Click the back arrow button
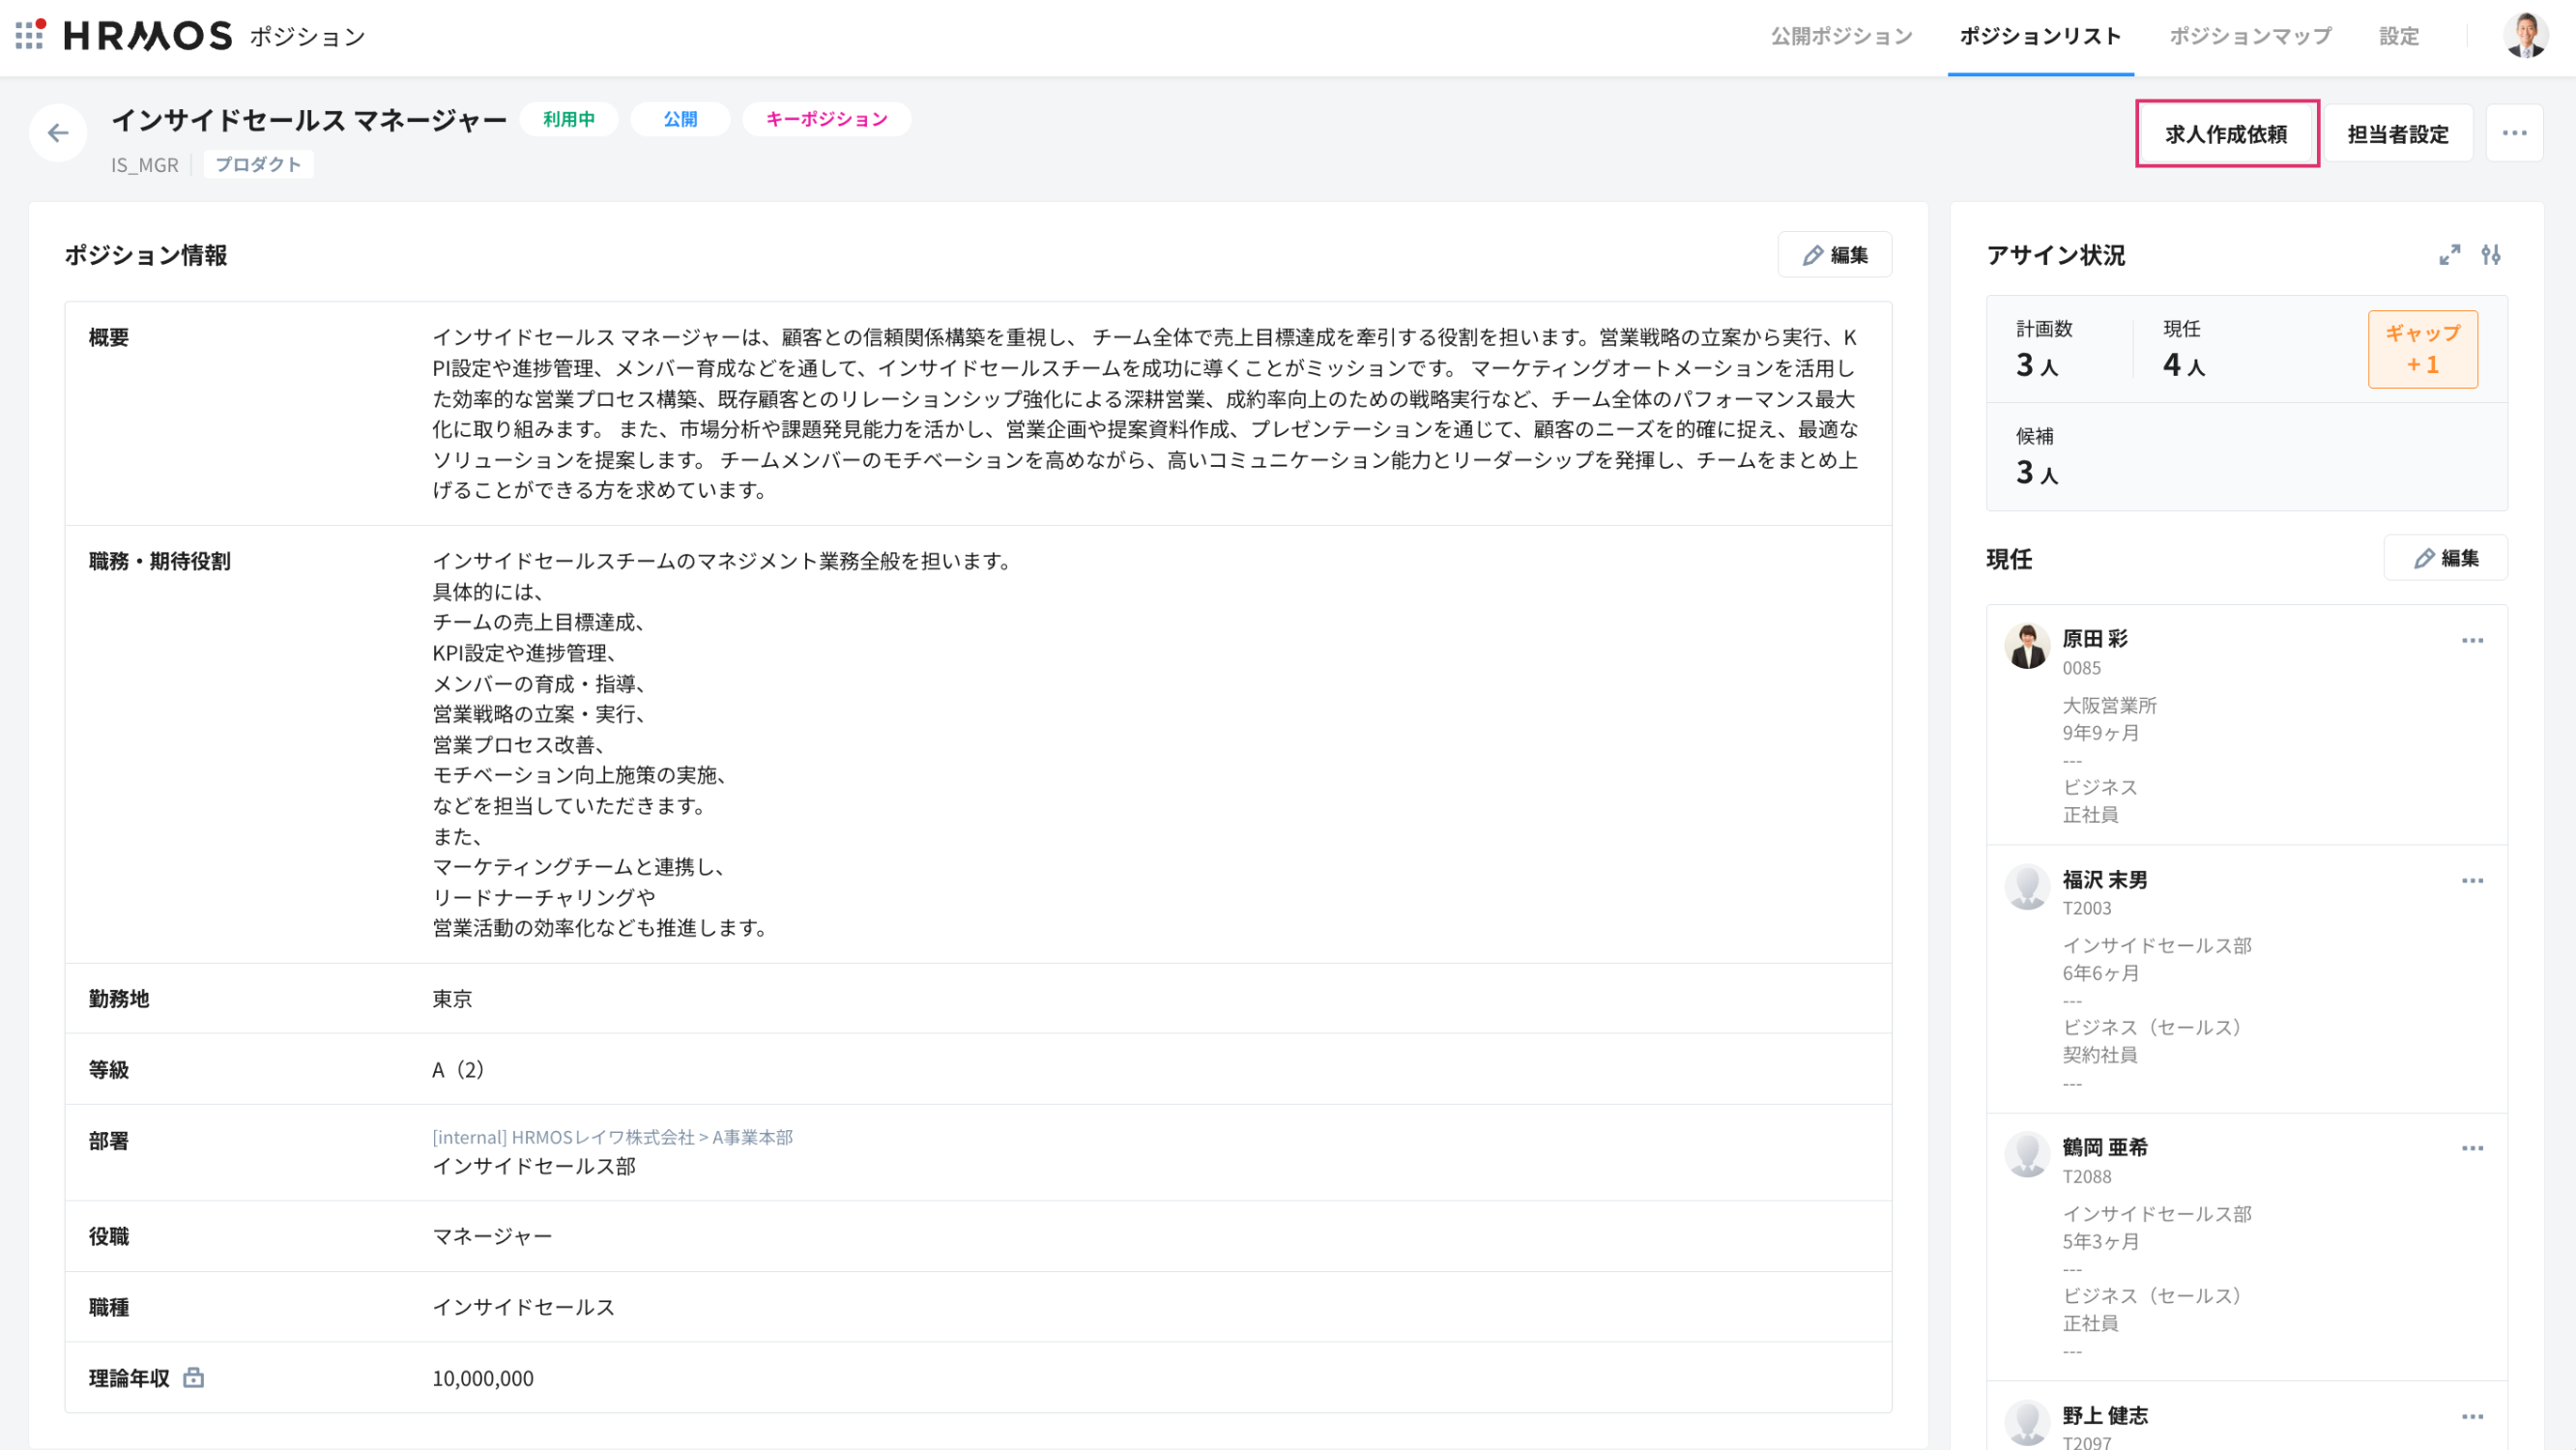Screen dimensions: 2576x1450 point(58,133)
